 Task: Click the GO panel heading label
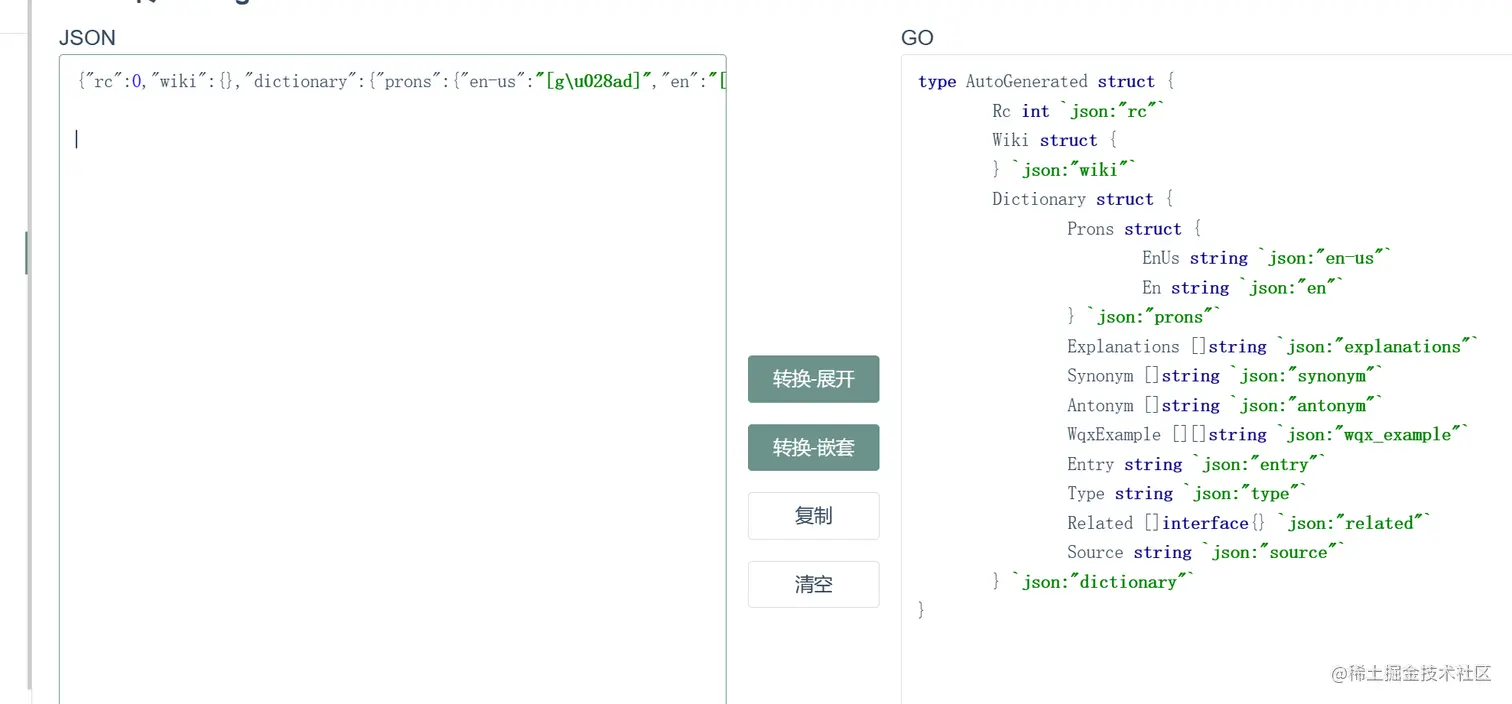point(917,38)
